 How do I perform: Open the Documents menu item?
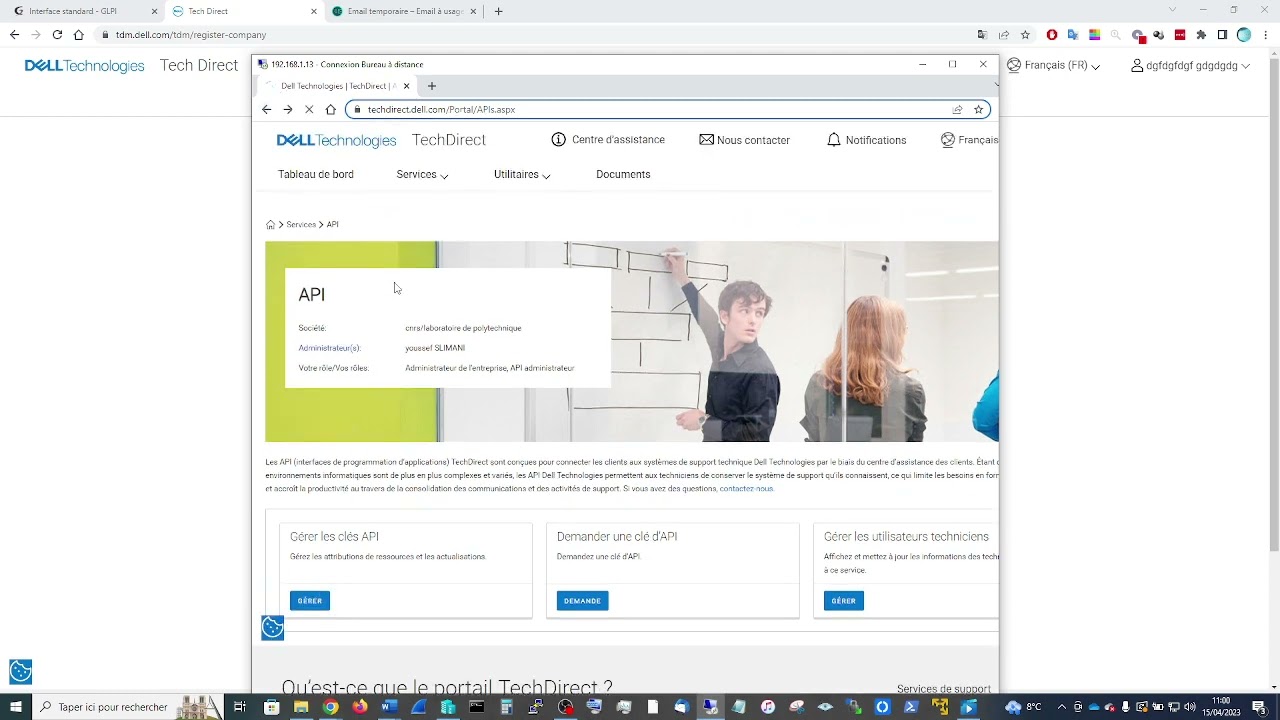point(623,174)
